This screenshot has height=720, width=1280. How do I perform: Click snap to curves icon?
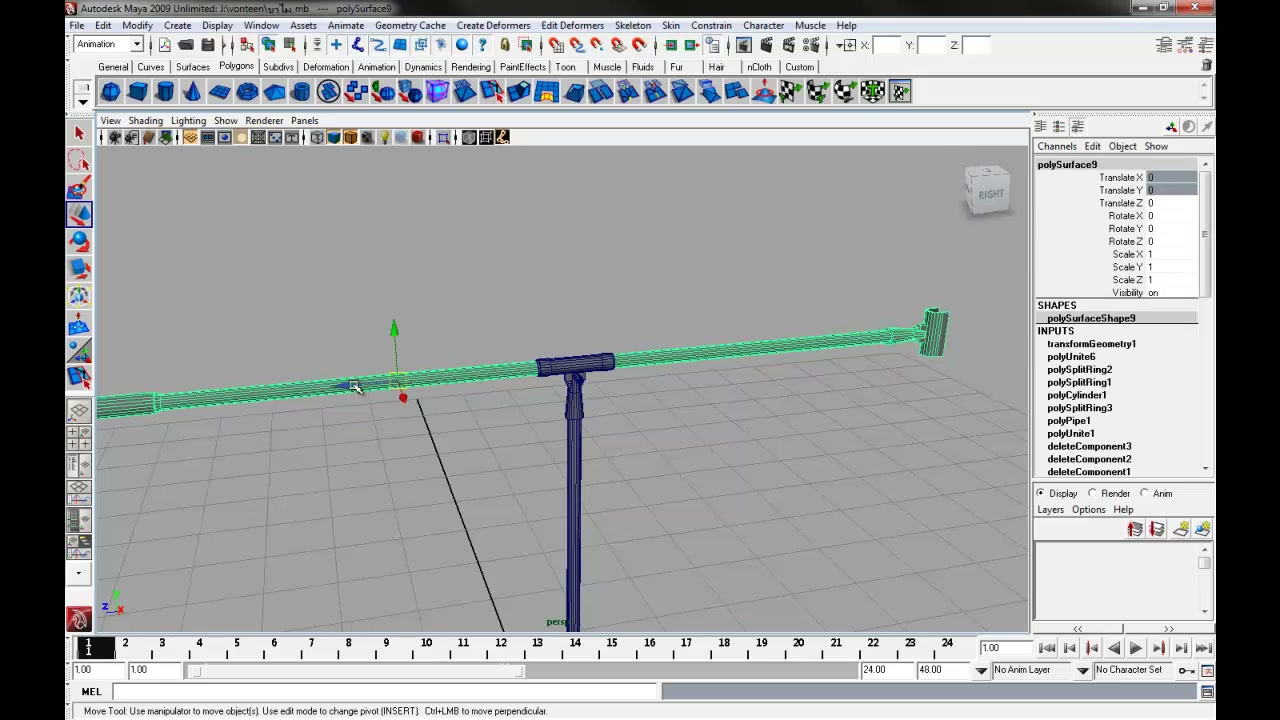(576, 45)
